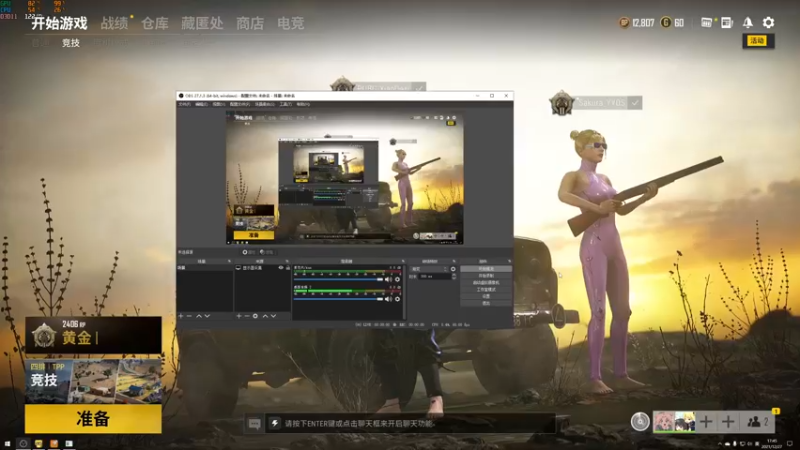Open Windows Start button
Image resolution: width=800 pixels, height=450 pixels.
7,444
